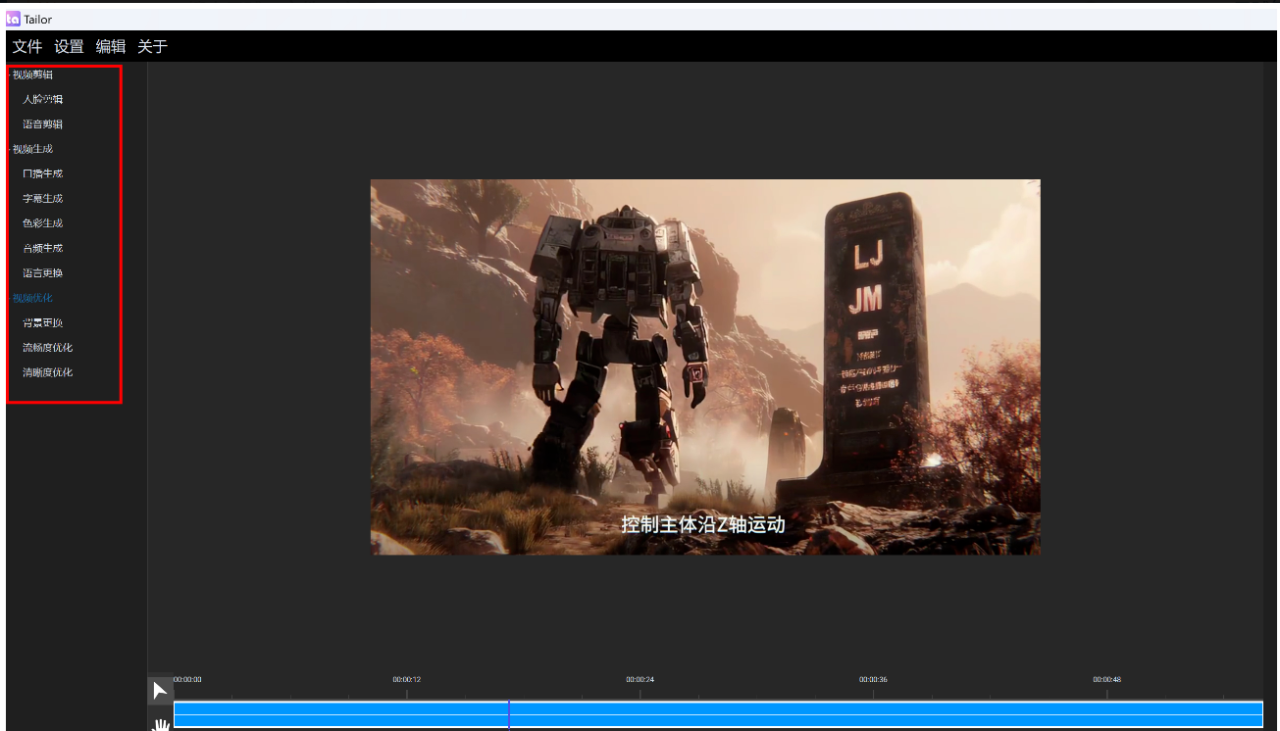1280x731 pixels.
Task: Click the robot video preview frame
Action: [x=705, y=367]
